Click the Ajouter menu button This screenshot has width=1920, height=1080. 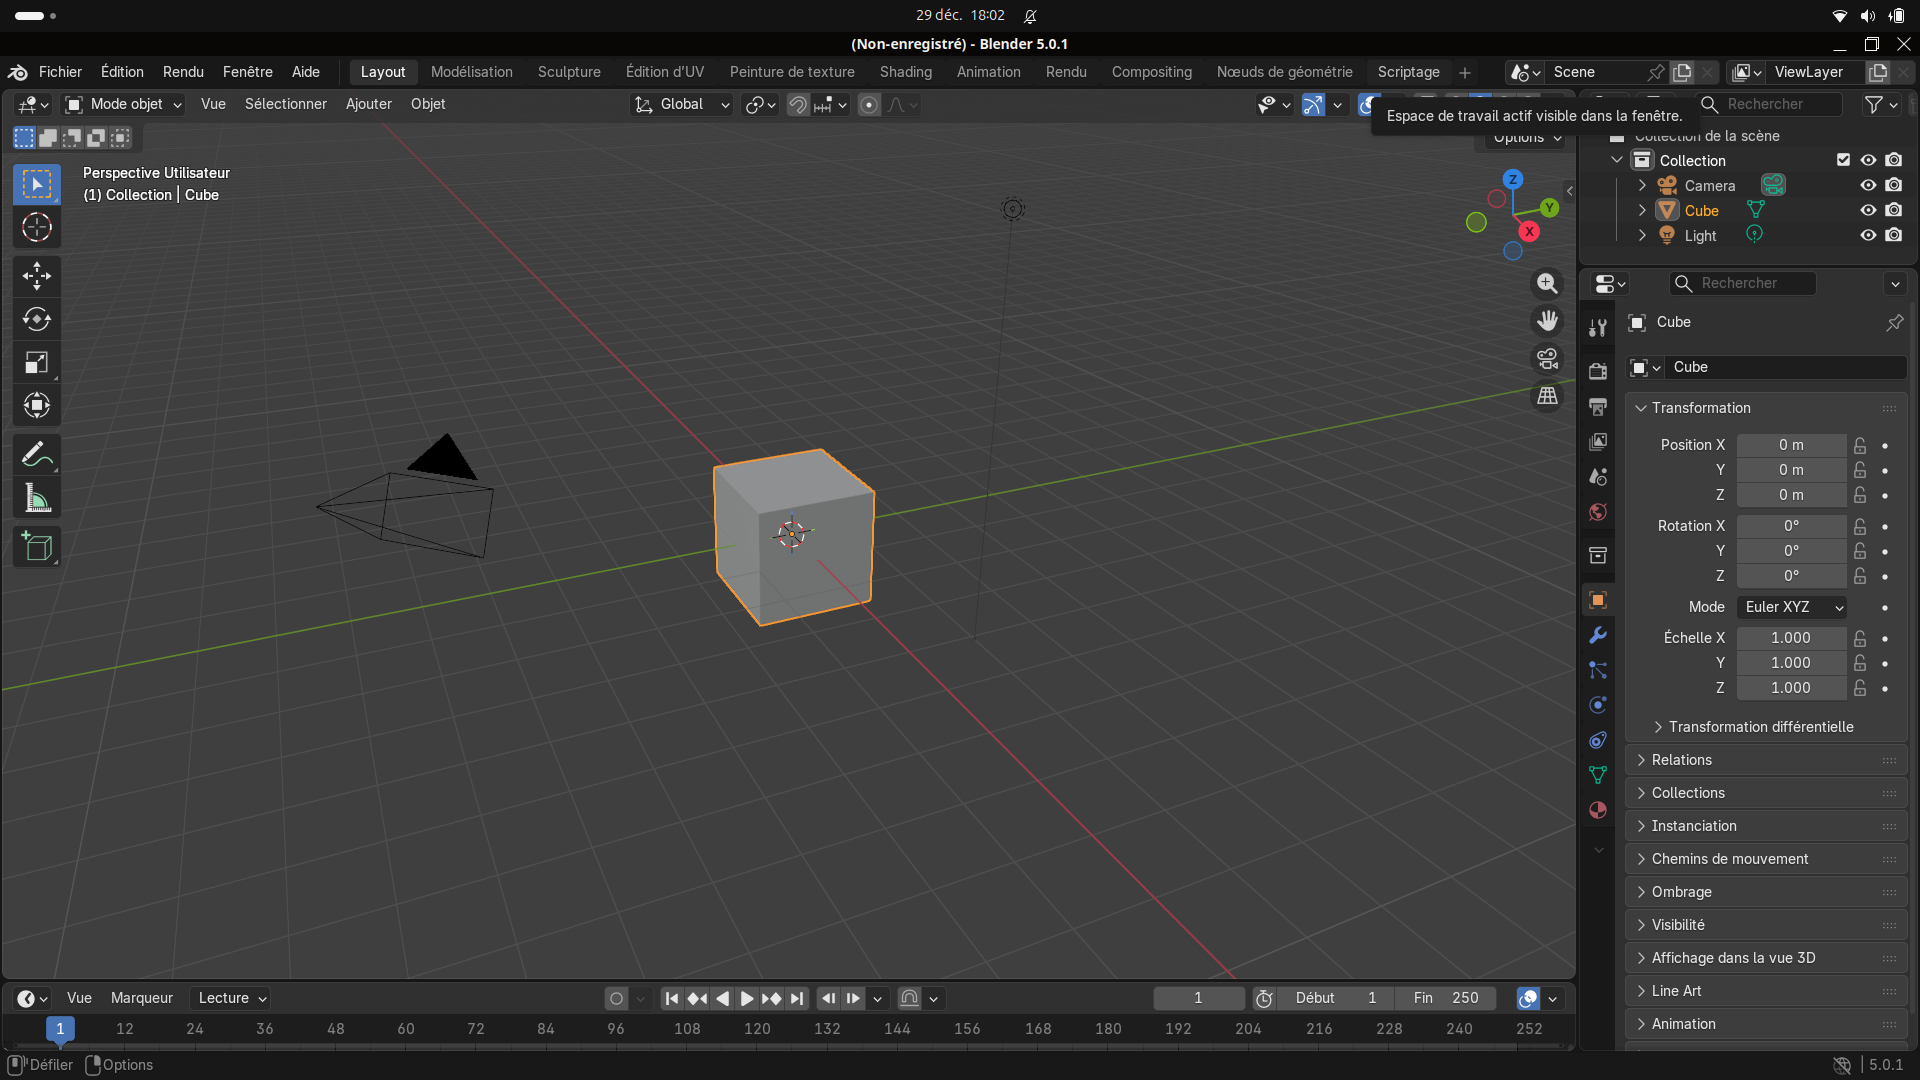point(368,104)
